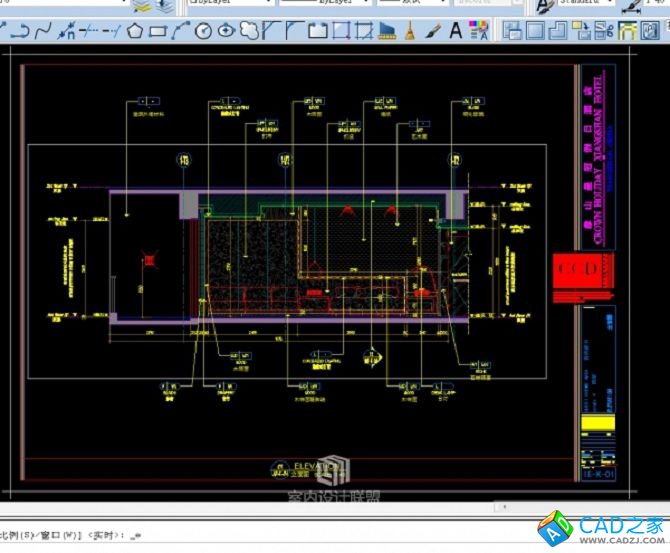Click the vertical scrollbar on right edge
Image resolution: width=670 pixels, height=553 pixels.
665,280
